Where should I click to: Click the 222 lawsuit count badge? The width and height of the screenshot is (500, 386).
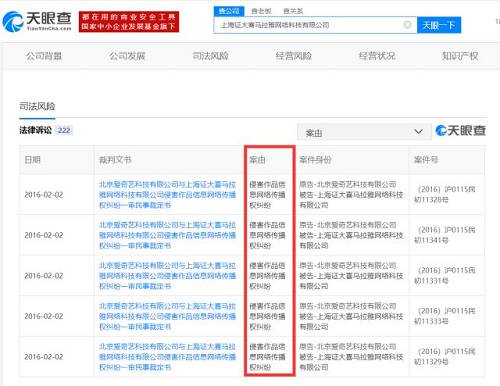point(64,130)
